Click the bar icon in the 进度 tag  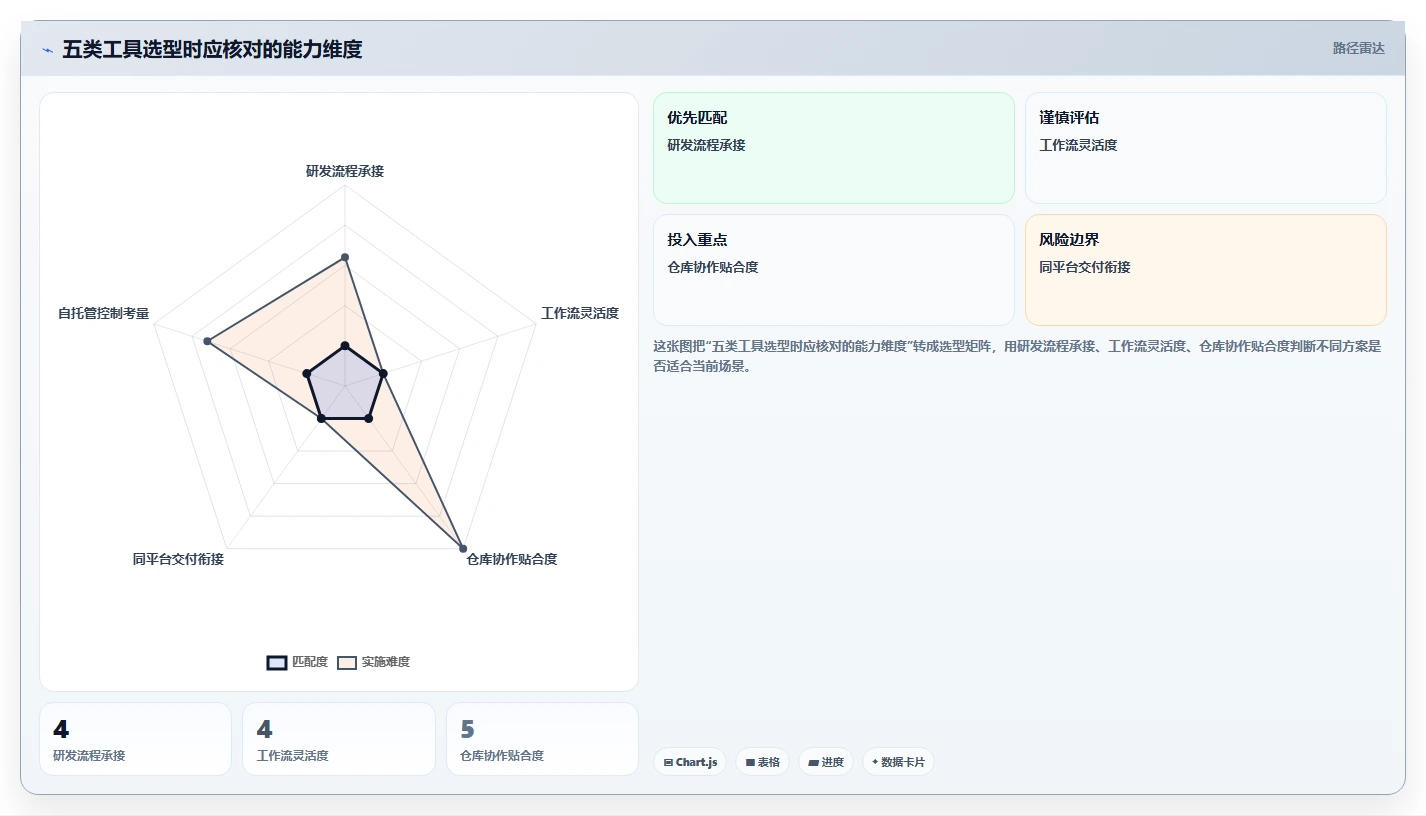click(813, 762)
